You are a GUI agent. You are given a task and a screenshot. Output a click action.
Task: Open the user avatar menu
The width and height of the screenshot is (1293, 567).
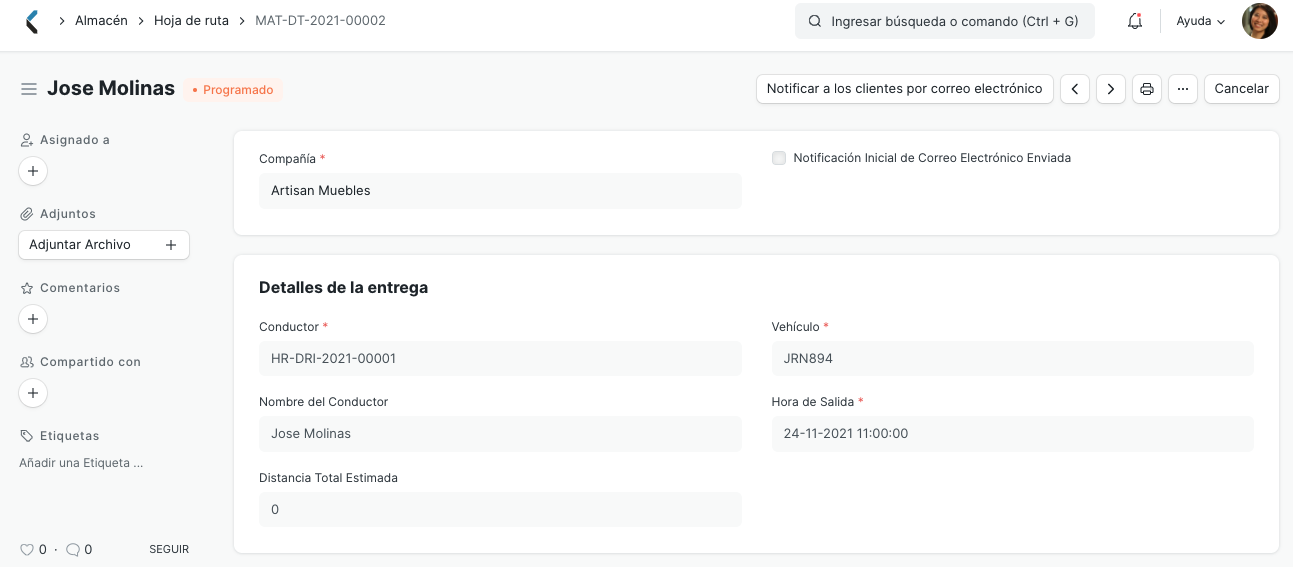(x=1260, y=21)
